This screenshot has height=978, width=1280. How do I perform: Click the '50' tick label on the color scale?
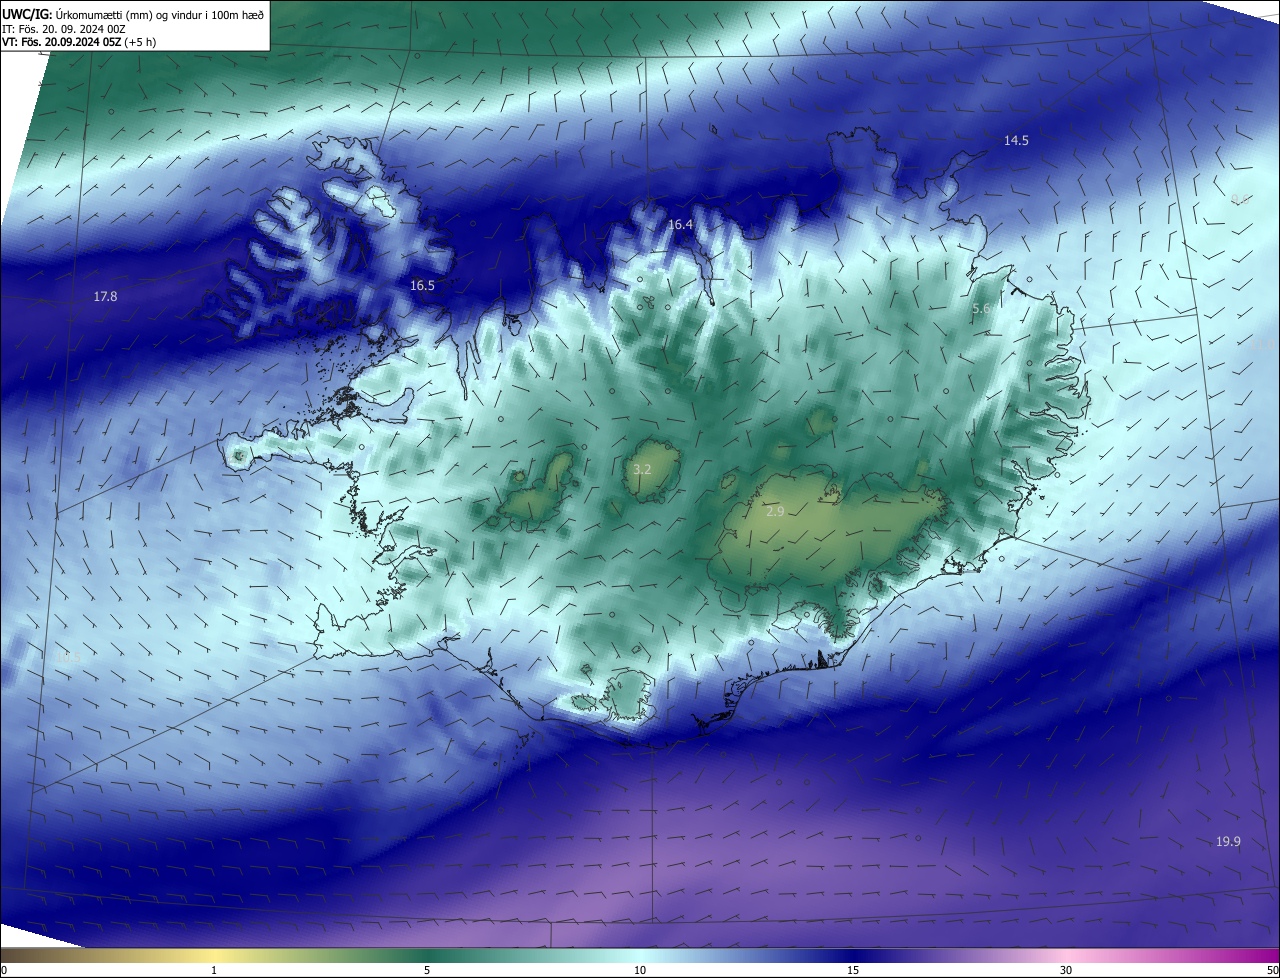1272,971
